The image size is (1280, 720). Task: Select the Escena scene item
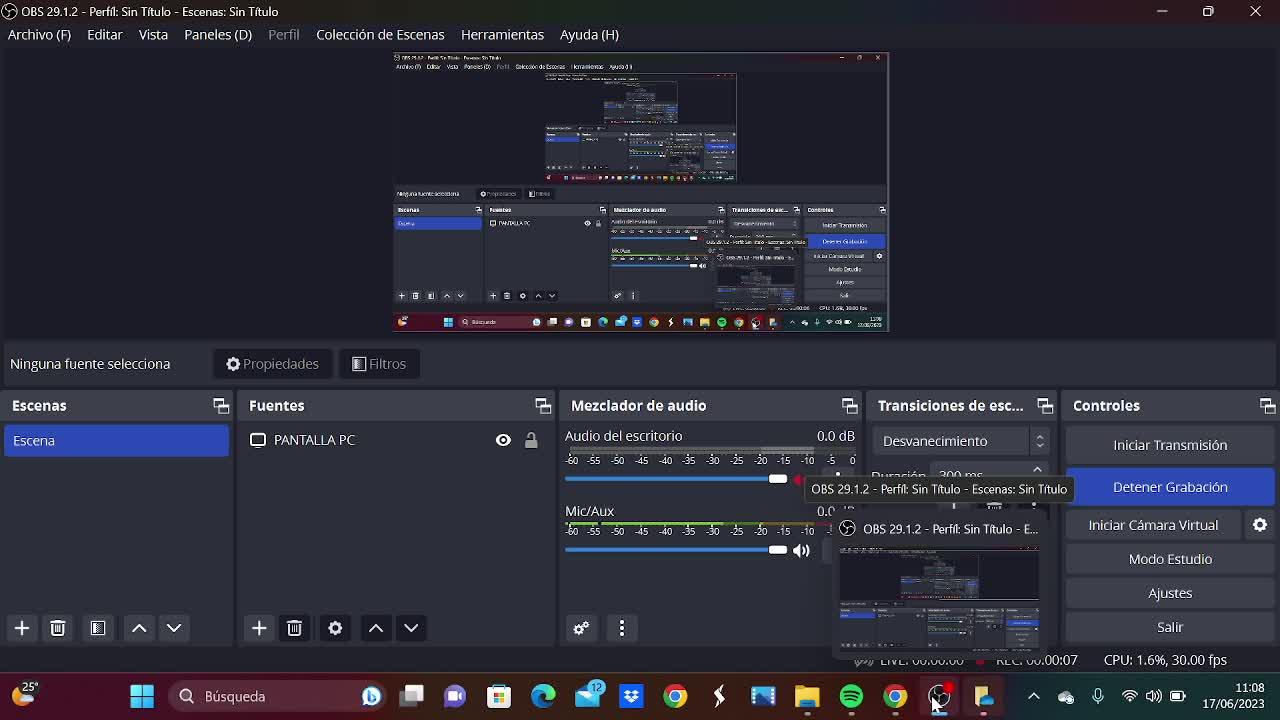[116, 441]
